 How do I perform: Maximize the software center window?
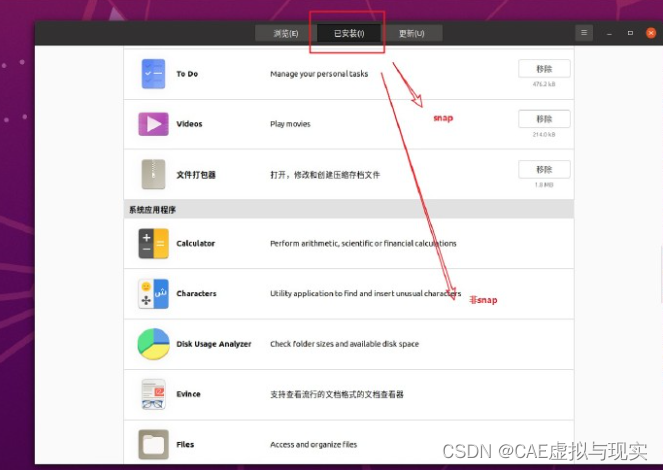point(630,33)
